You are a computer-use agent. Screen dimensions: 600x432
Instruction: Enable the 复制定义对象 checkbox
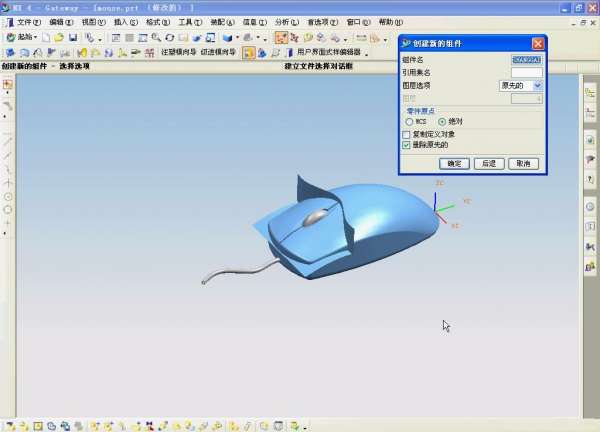coord(406,134)
